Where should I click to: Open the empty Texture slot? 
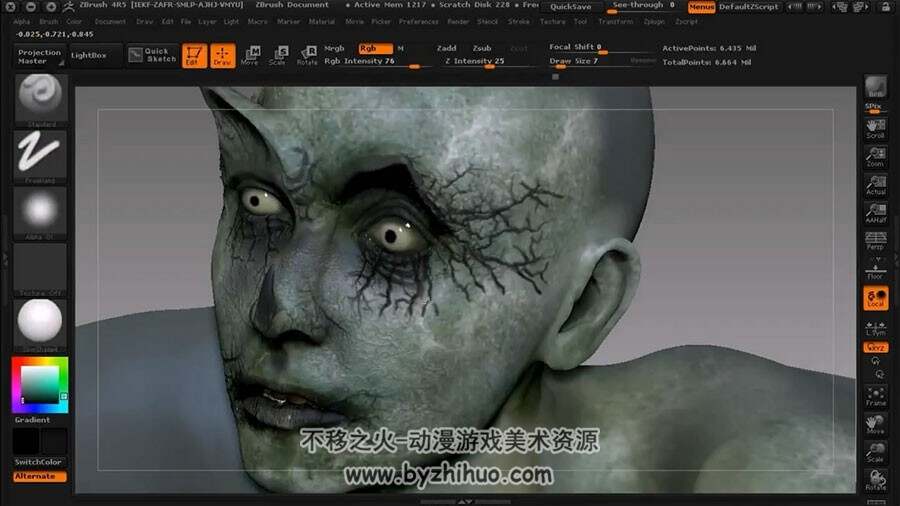(x=40, y=268)
